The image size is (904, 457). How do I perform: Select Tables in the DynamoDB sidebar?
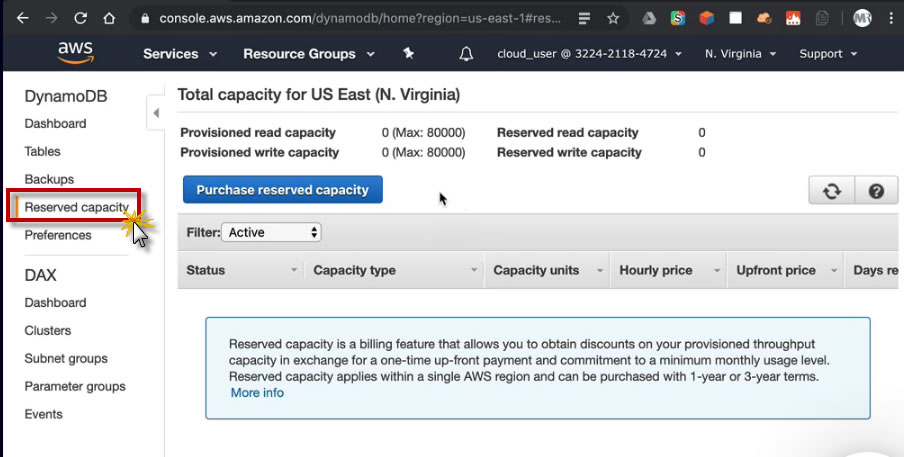(x=43, y=152)
